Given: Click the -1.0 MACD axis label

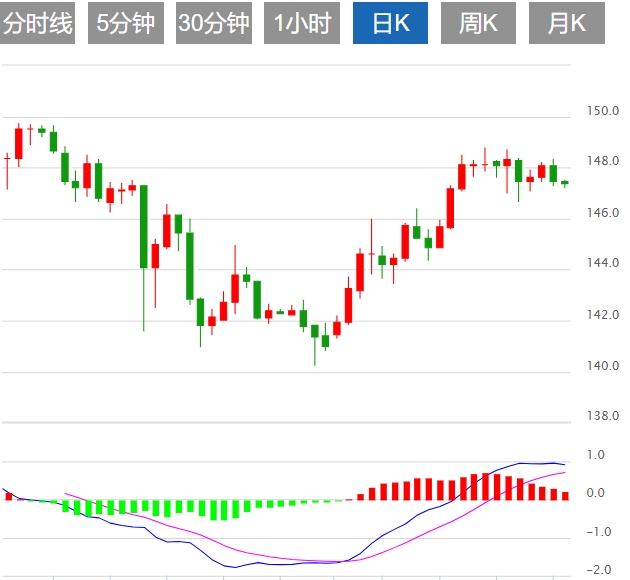Looking at the screenshot, I should 599,531.
